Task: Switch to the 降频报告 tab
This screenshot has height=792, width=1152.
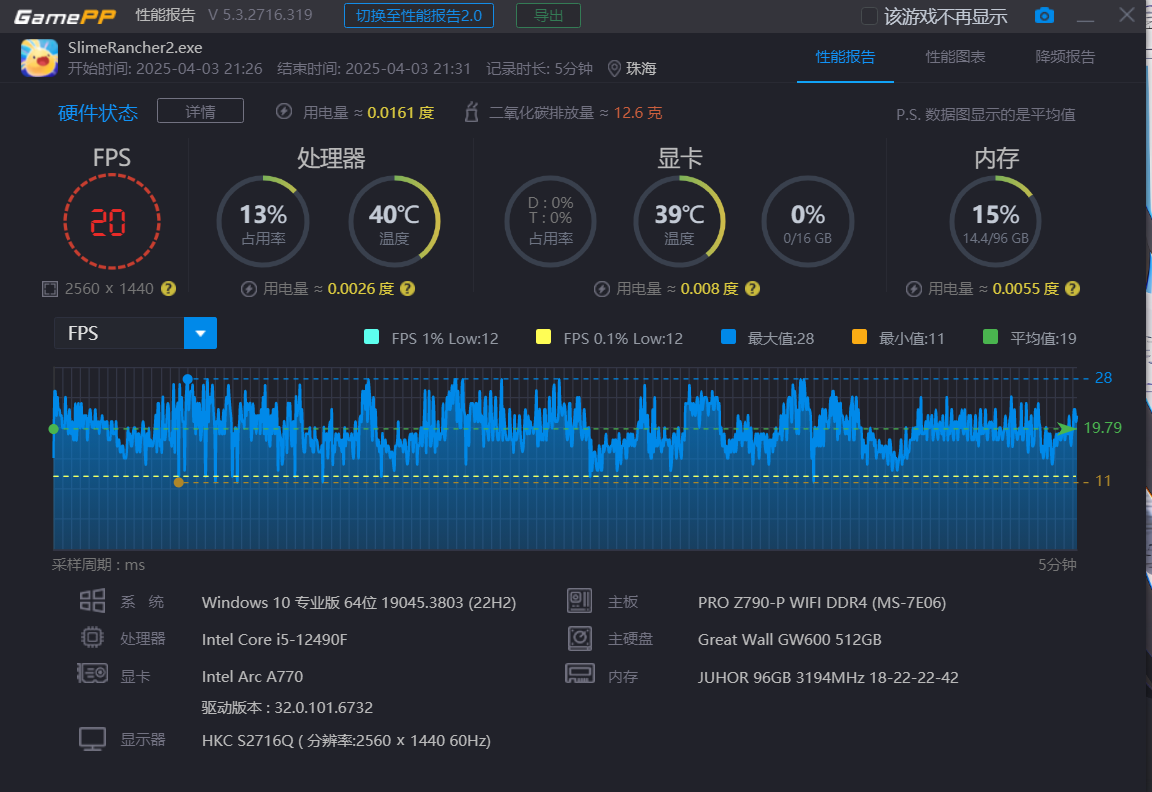Action: pyautogui.click(x=1065, y=57)
